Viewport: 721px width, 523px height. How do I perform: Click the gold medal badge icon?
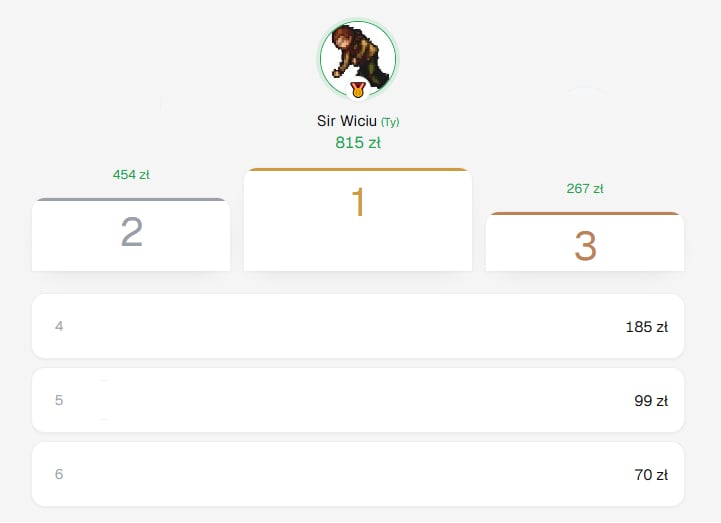pos(358,90)
